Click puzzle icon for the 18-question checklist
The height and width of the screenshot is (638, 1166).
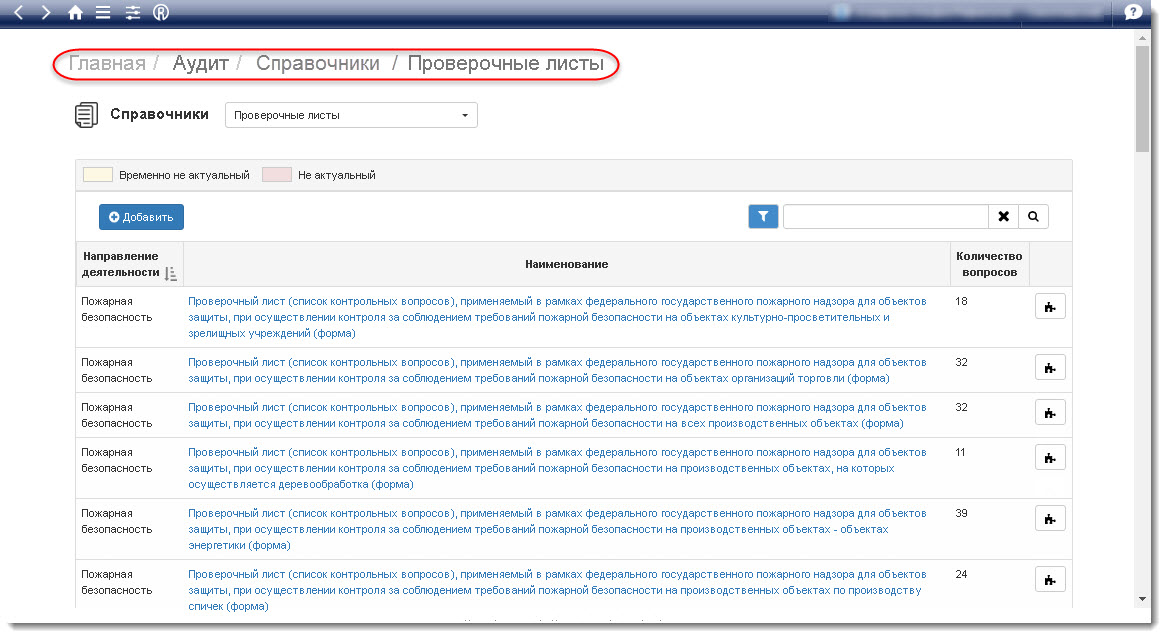pyautogui.click(x=1049, y=308)
